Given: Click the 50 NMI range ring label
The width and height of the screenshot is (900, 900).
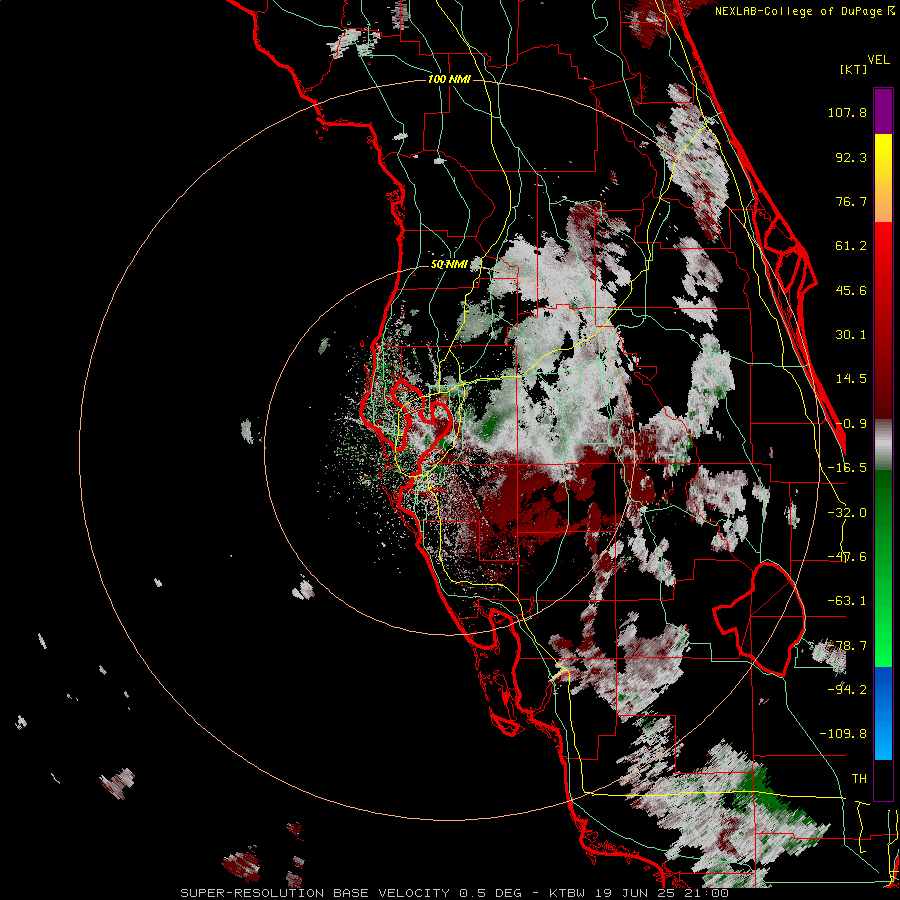Looking at the screenshot, I should (449, 265).
